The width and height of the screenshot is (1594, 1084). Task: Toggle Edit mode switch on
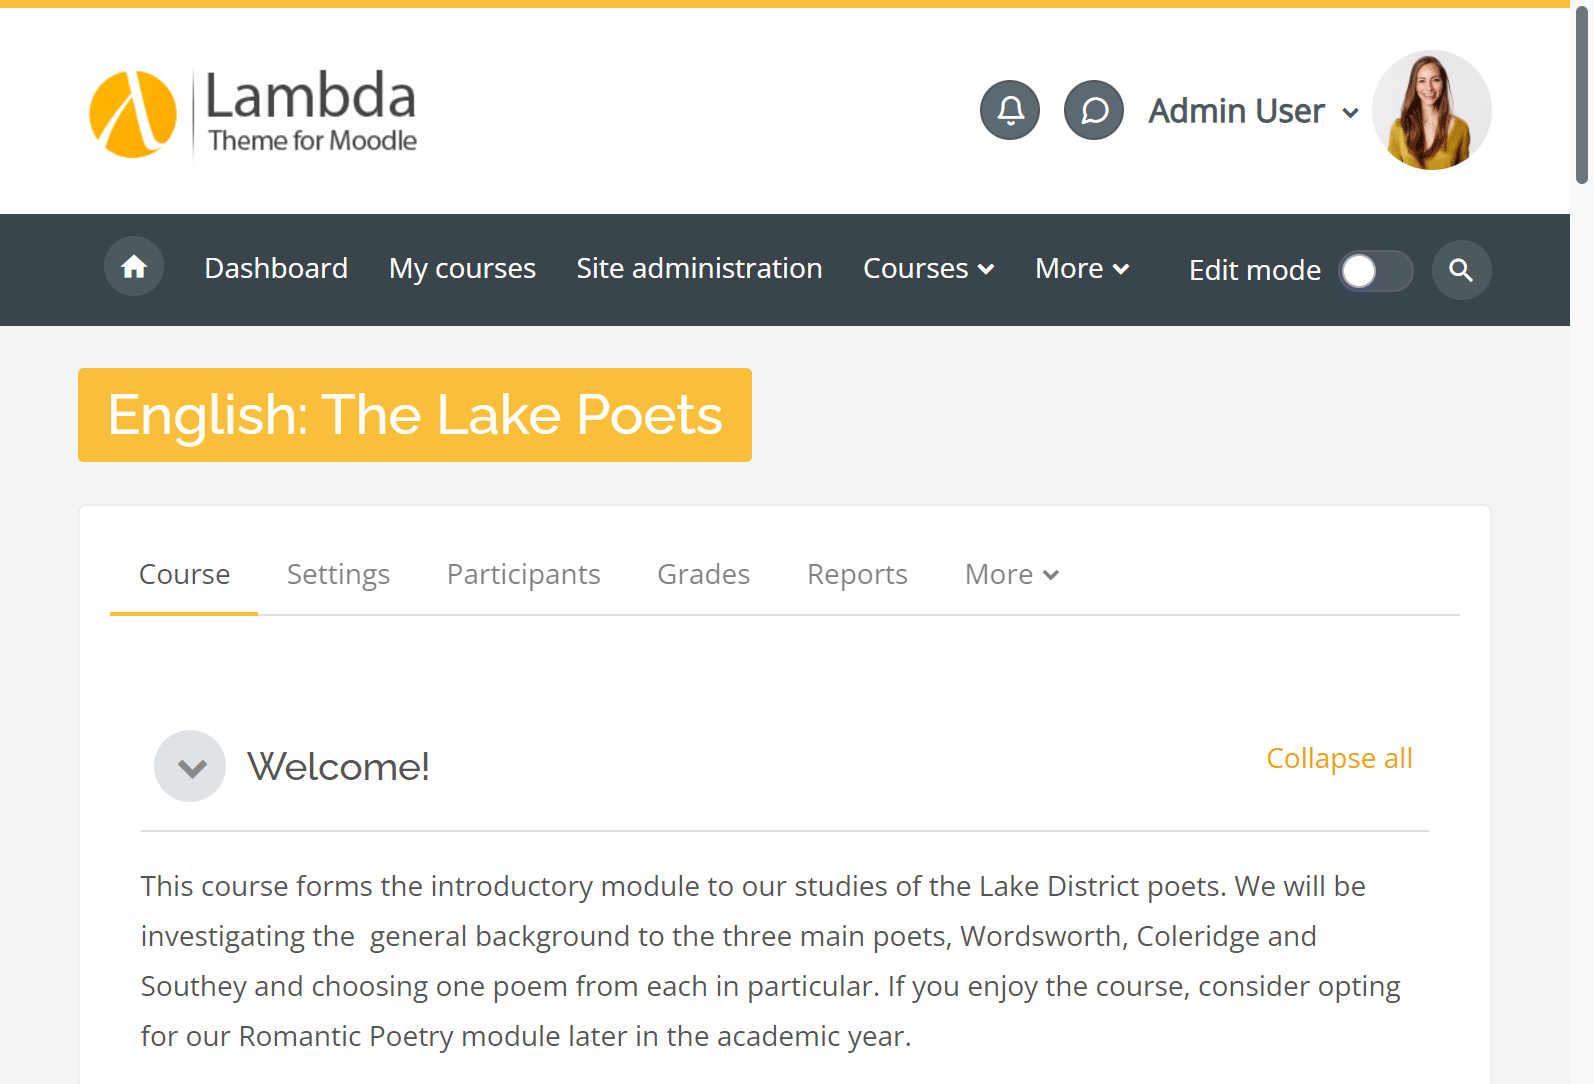[1375, 270]
